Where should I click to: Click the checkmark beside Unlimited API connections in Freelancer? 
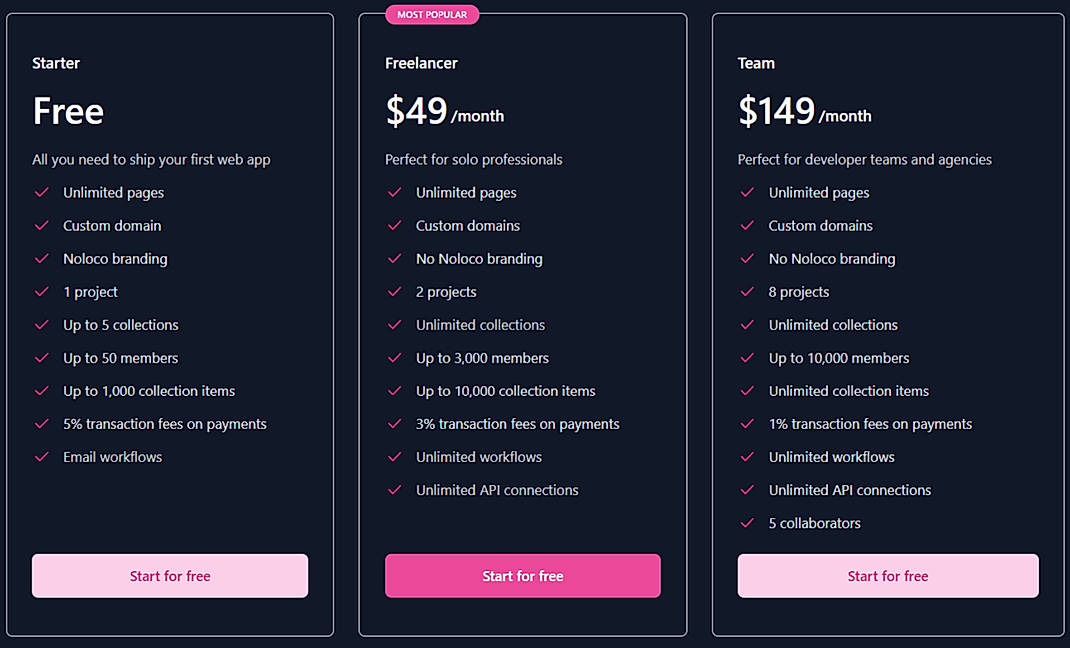pos(394,490)
